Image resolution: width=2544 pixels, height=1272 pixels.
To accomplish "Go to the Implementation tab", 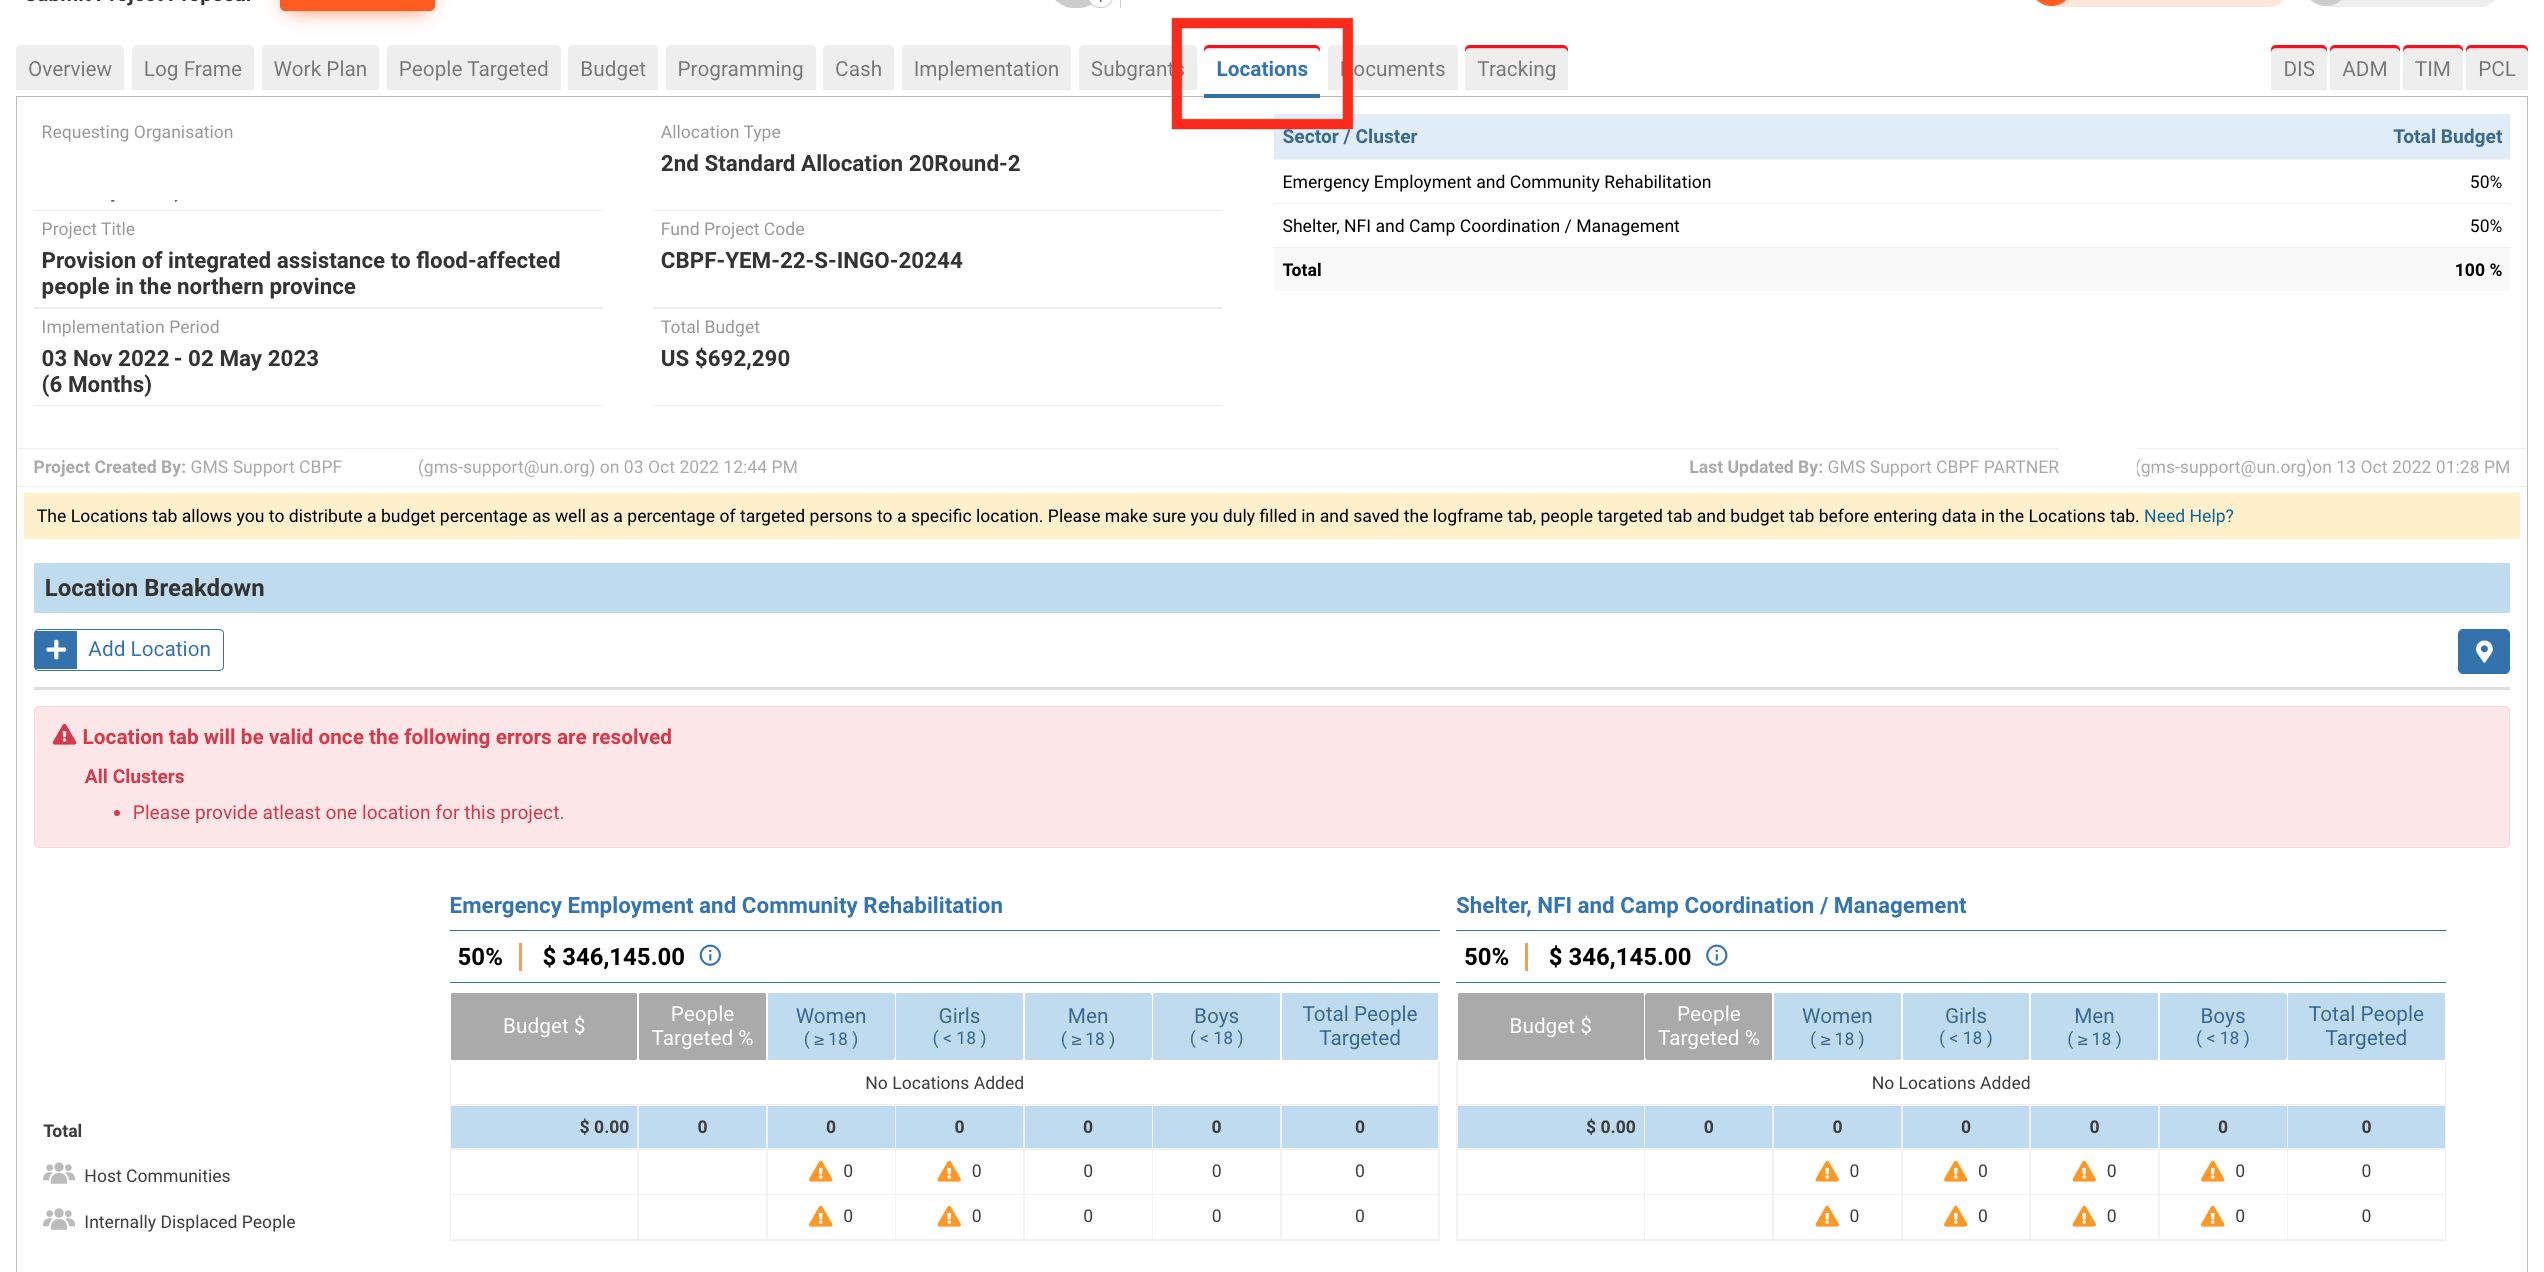I will tap(986, 69).
